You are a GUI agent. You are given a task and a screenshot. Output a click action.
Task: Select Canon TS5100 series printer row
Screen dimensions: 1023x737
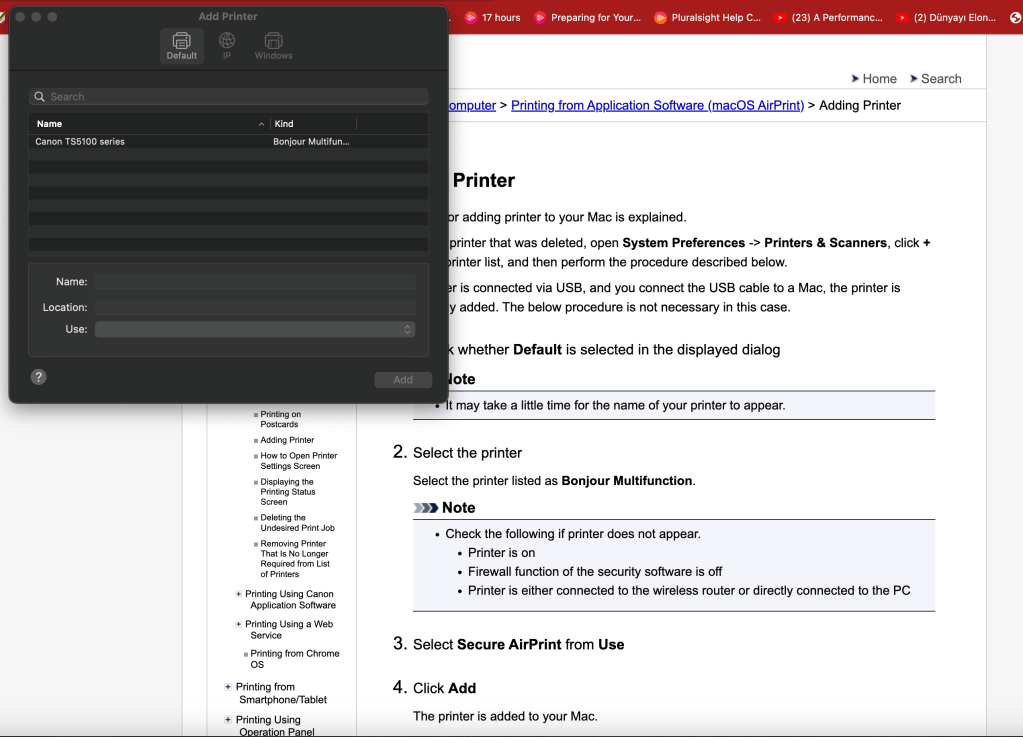228,142
